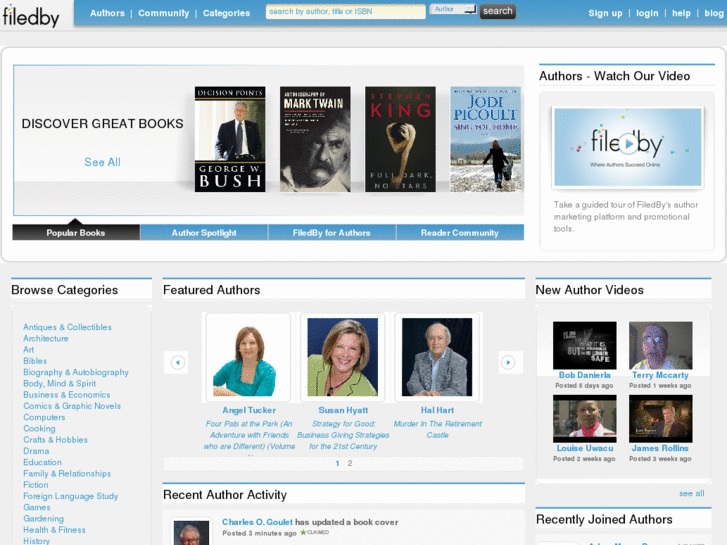Watch Bob Danierls author video
This screenshot has width=727, height=545.
pos(584,346)
